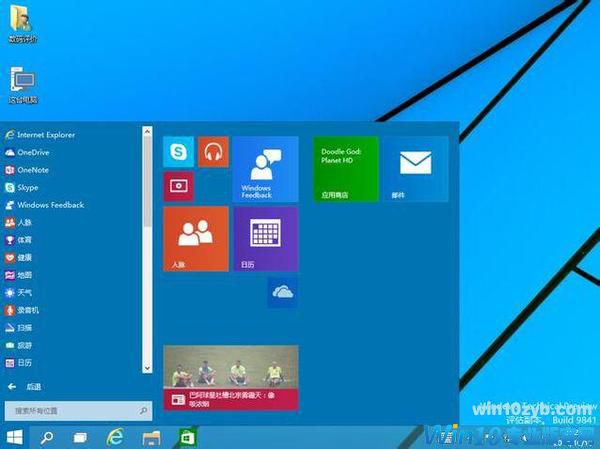Image resolution: width=600 pixels, height=449 pixels.
Task: Open the purple 日历 Calendar tile
Action: [x=265, y=239]
